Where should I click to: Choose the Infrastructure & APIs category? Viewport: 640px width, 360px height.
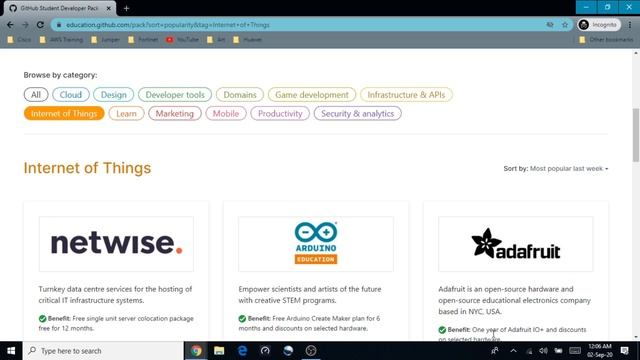406,95
